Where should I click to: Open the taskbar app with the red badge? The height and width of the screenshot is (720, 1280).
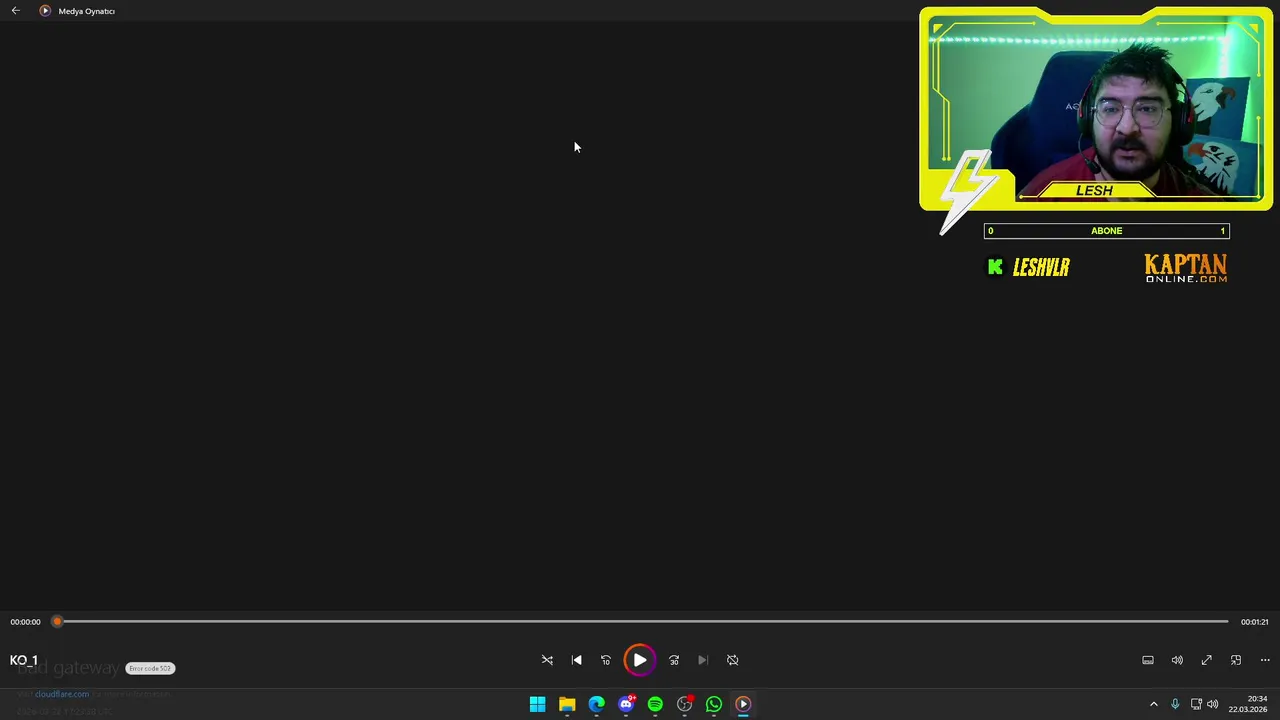685,704
